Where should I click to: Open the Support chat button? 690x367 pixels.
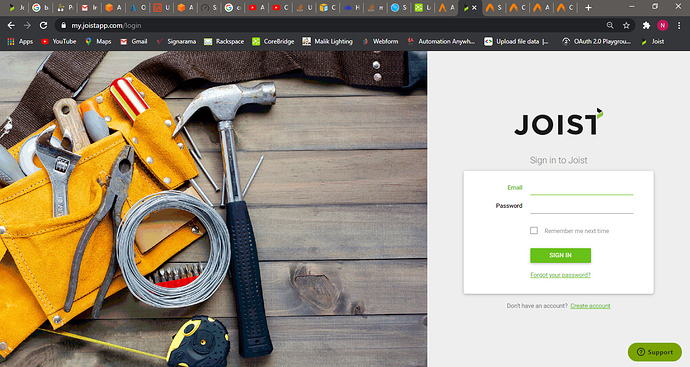tap(655, 352)
